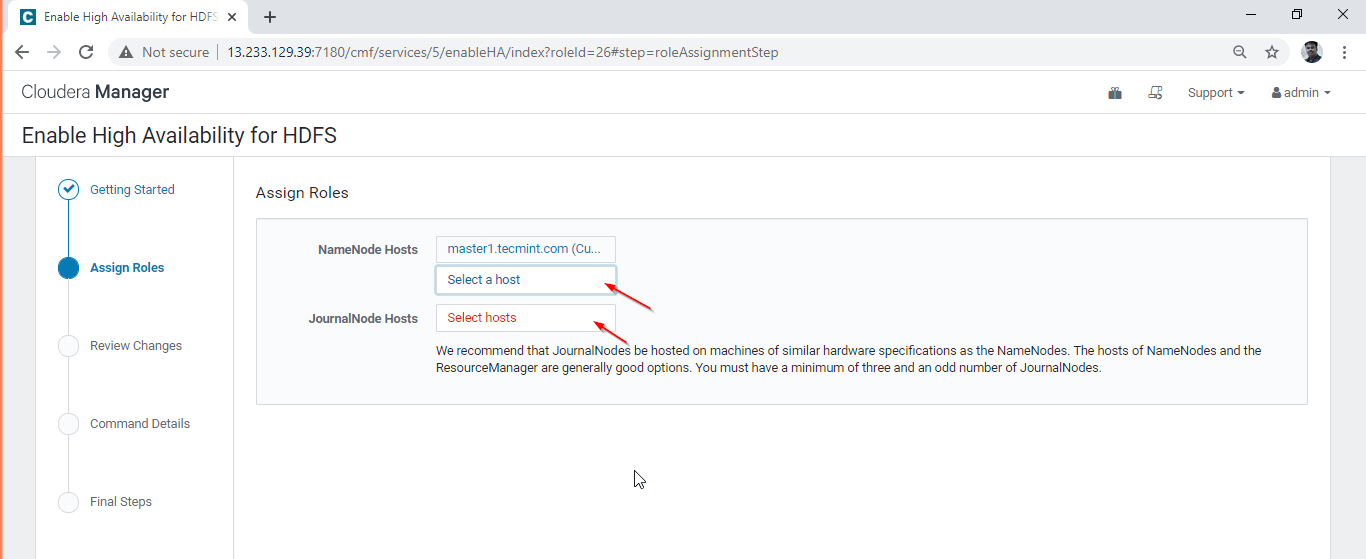The height and width of the screenshot is (559, 1366).
Task: Click the Cloudera parcels gift icon
Action: click(x=1115, y=93)
